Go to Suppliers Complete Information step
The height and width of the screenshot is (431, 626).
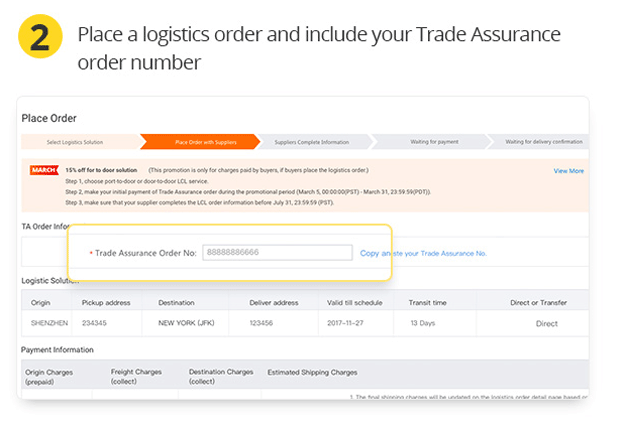point(311,142)
